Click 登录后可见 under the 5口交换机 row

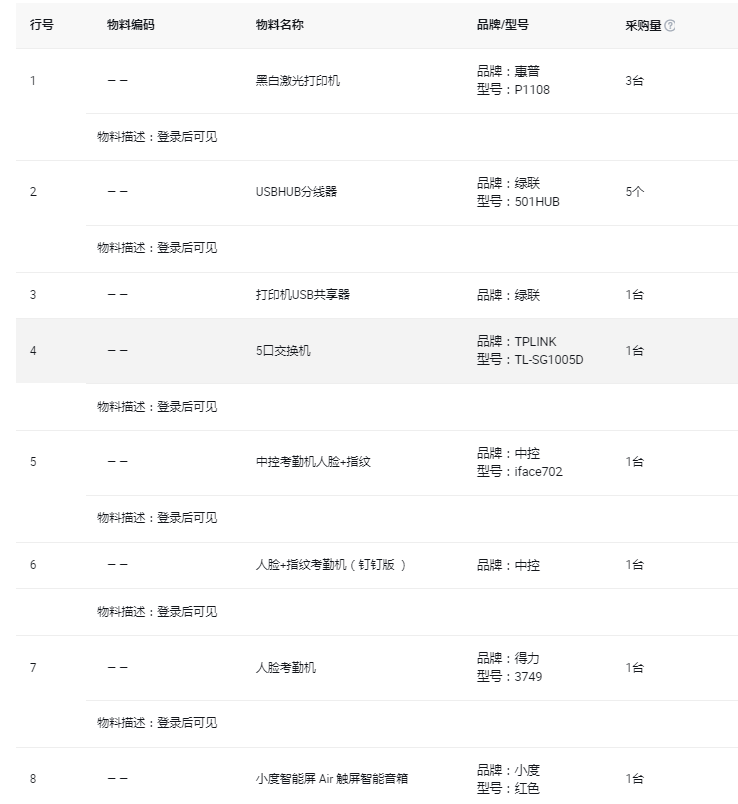[x=187, y=407]
